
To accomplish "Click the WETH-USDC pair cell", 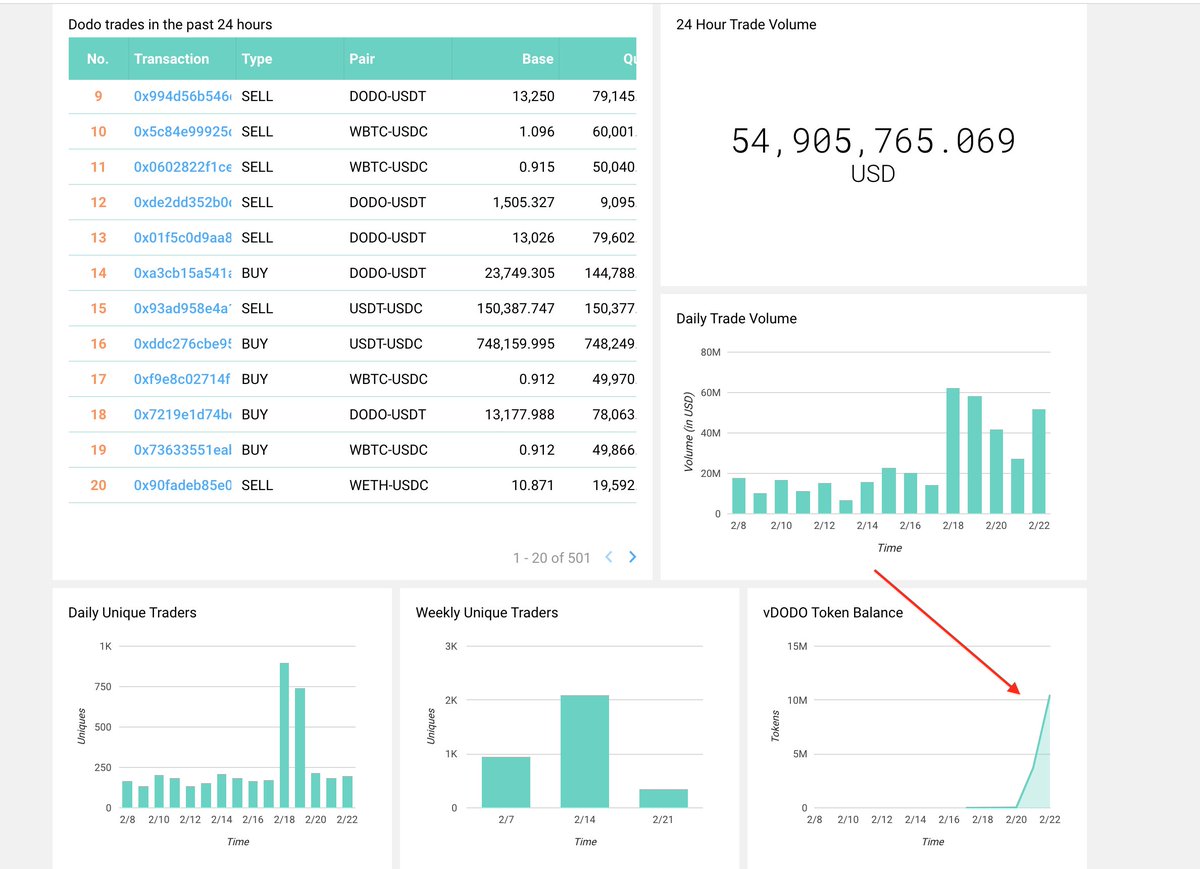I will (x=389, y=485).
